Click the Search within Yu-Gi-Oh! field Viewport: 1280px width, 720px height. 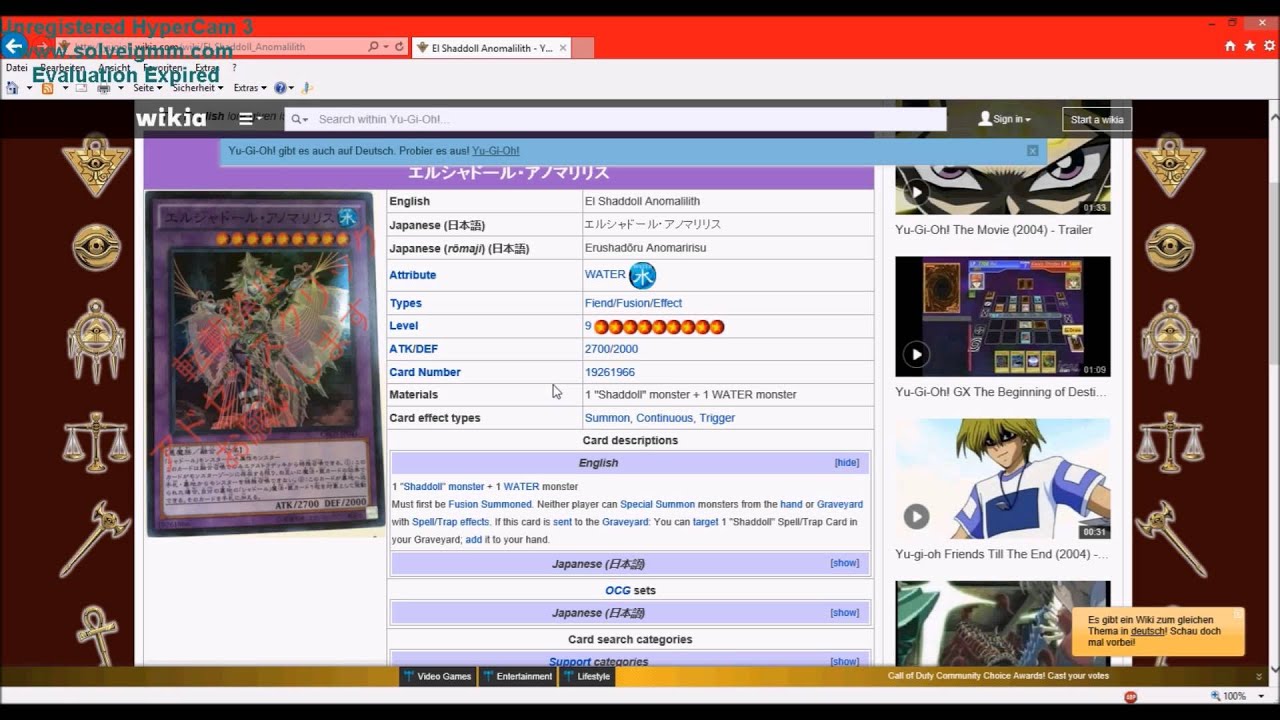pyautogui.click(x=630, y=119)
